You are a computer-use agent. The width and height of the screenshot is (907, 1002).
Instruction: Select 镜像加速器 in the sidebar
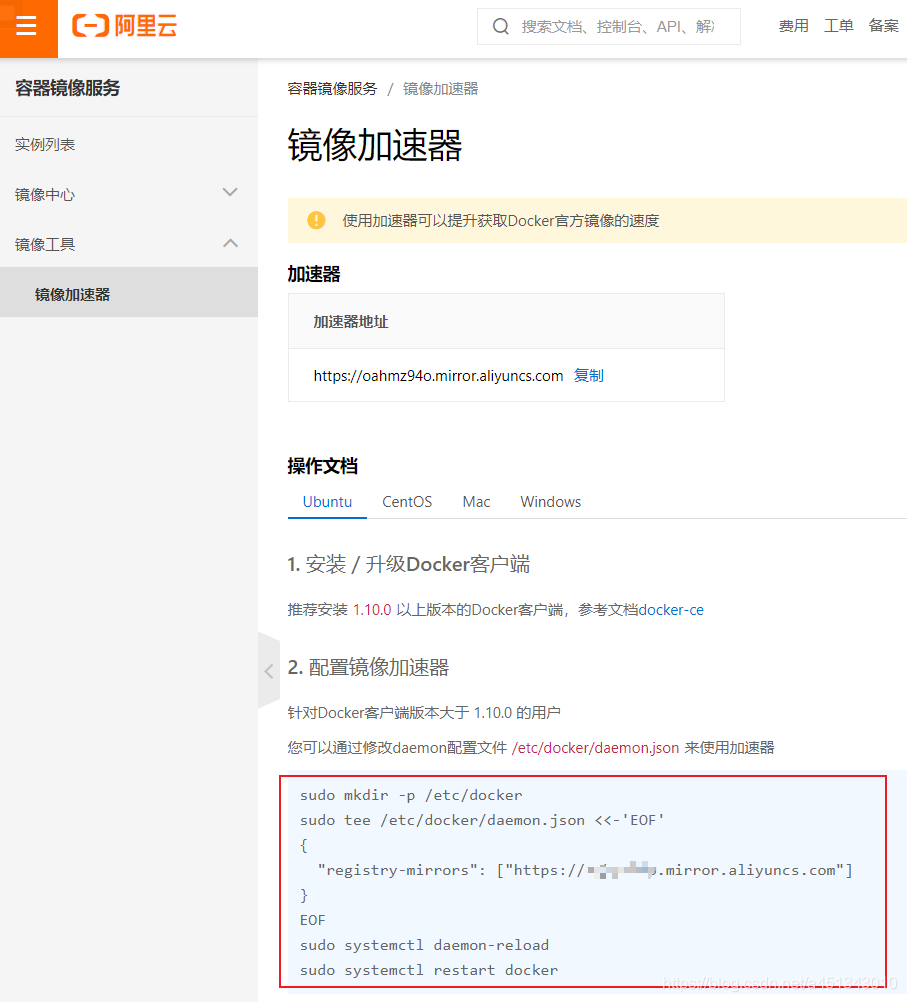[x=129, y=293]
